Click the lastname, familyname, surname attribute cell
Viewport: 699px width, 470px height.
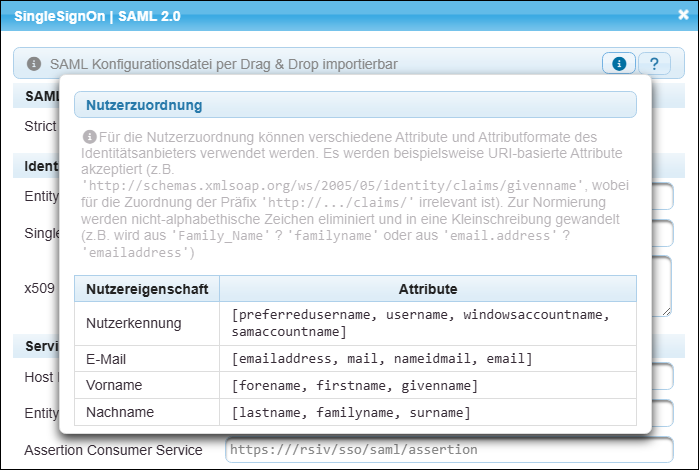point(350,412)
